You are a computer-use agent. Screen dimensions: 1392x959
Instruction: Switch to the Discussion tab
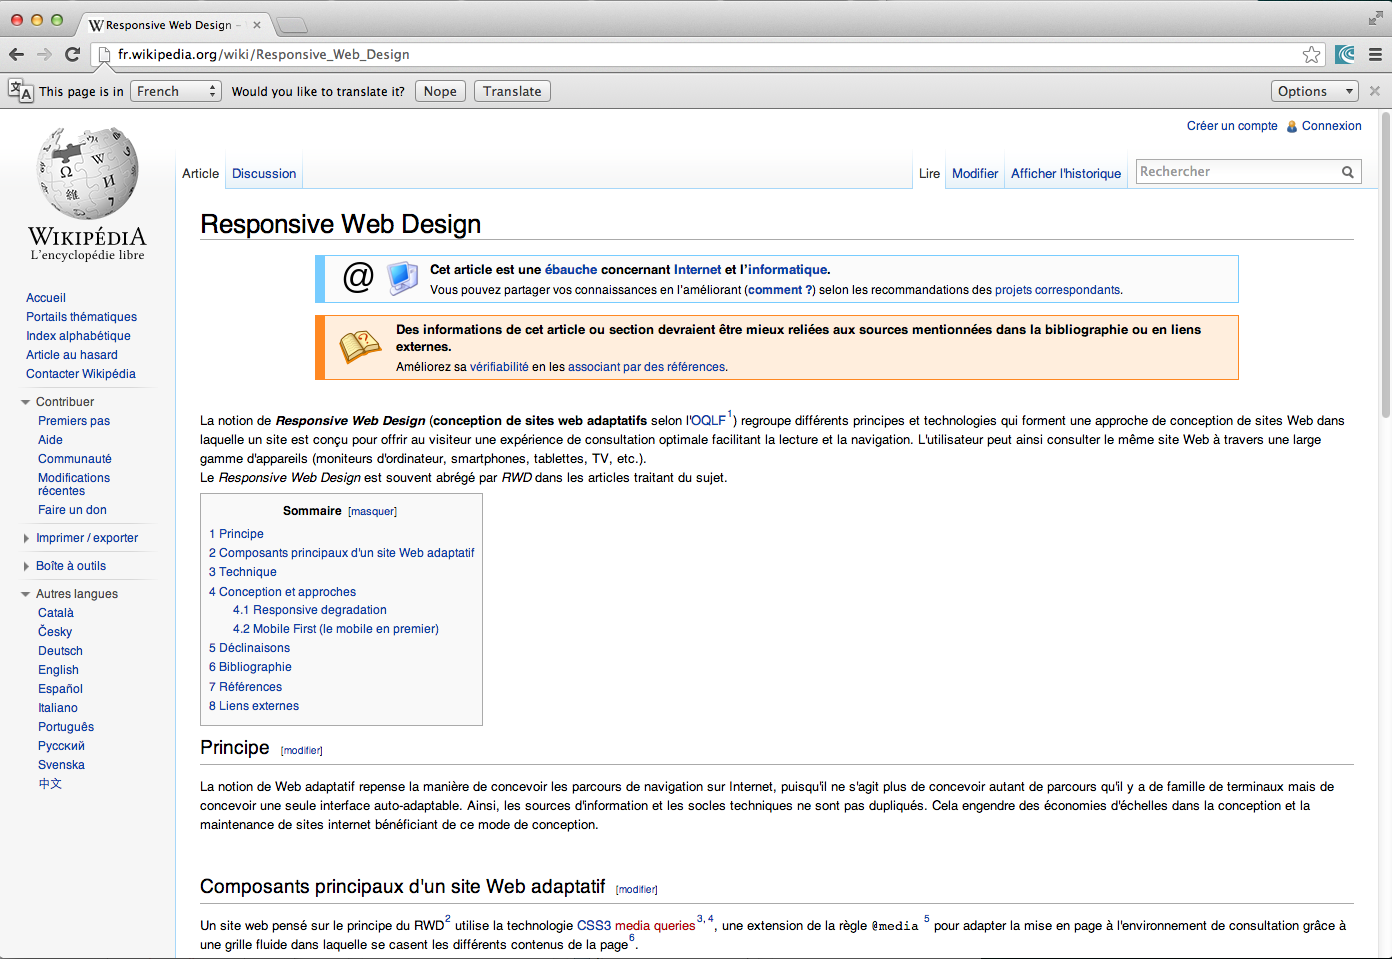264,173
